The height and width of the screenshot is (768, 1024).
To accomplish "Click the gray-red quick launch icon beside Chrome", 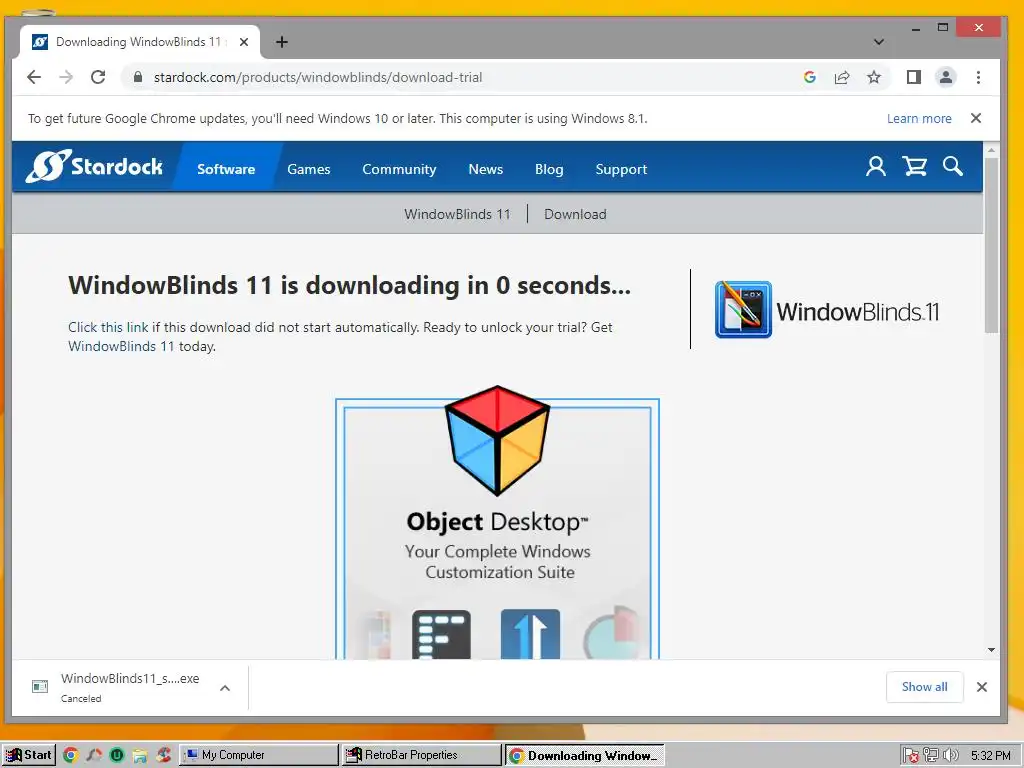I will (93, 755).
